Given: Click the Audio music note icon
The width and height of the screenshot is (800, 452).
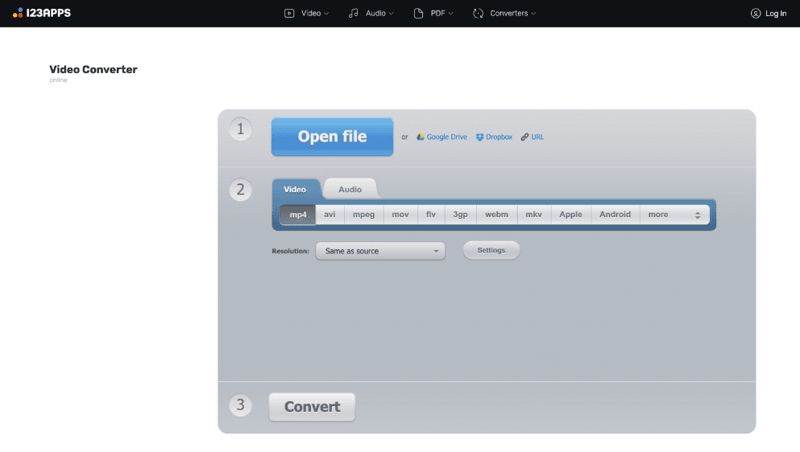Looking at the screenshot, I should pos(354,13).
